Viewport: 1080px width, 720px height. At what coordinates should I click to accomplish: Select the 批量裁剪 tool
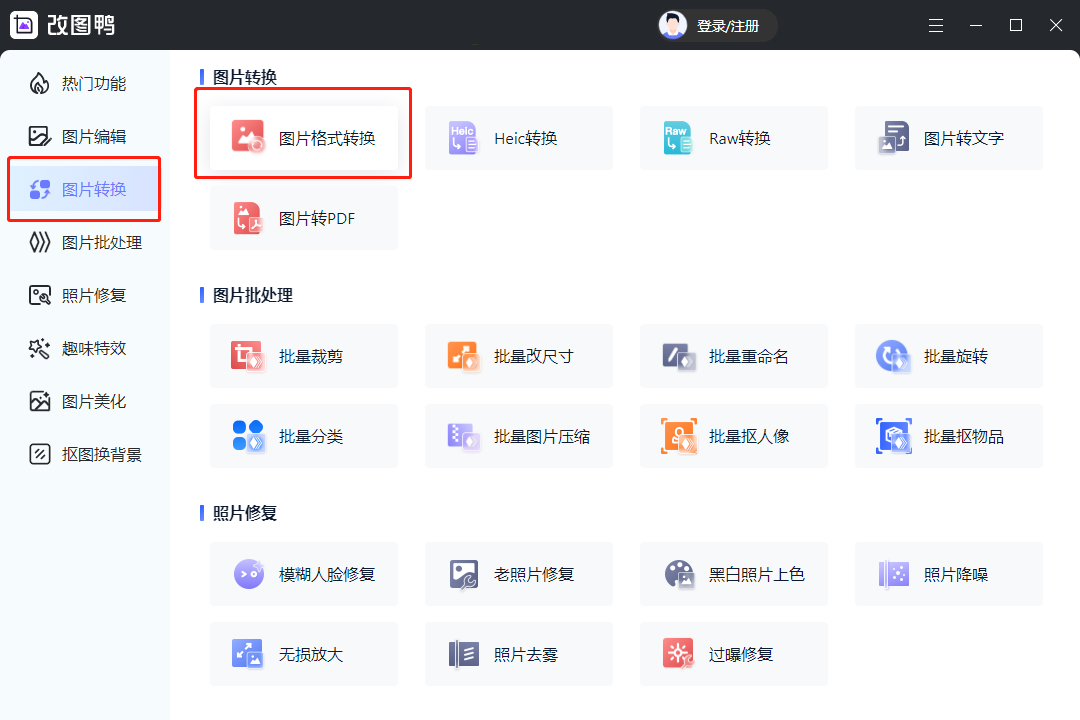pyautogui.click(x=303, y=356)
